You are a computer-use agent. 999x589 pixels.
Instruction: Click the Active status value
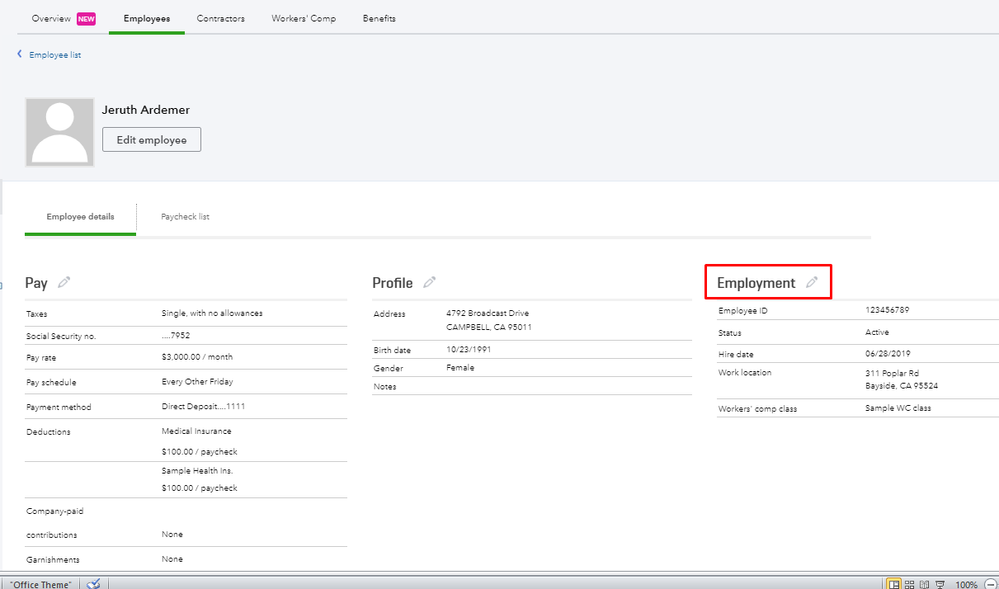(877, 332)
